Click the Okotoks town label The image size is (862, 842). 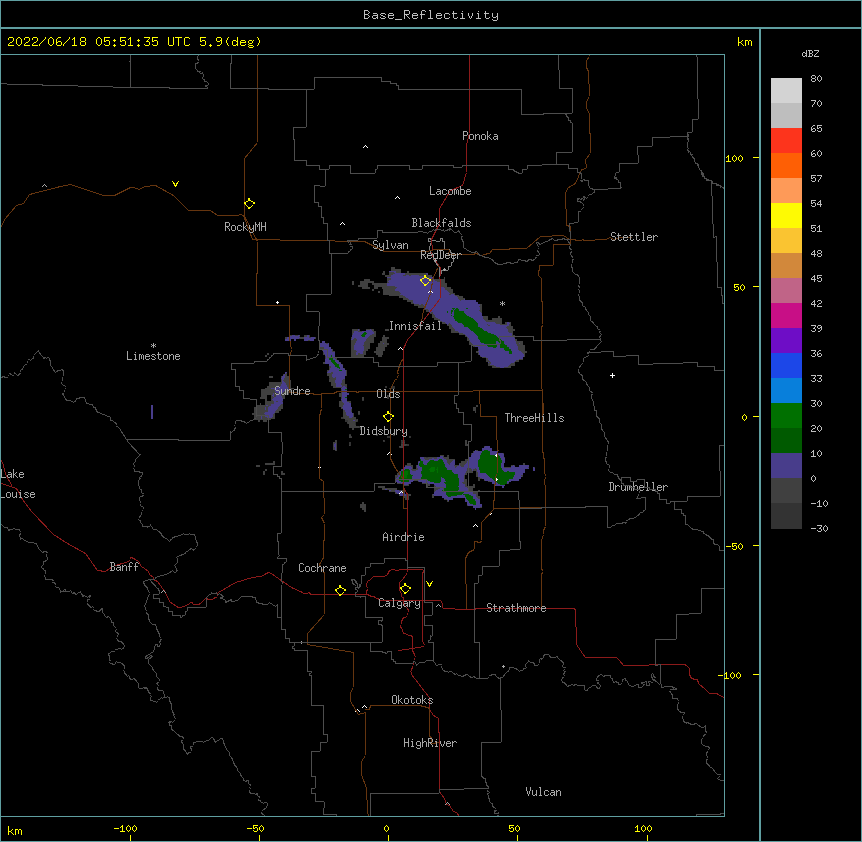point(412,700)
